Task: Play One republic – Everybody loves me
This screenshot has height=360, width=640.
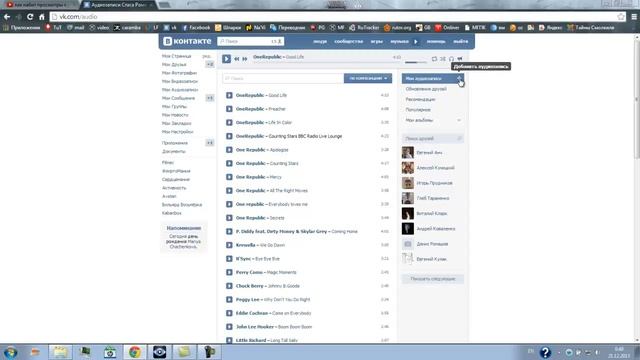Action: [229, 204]
